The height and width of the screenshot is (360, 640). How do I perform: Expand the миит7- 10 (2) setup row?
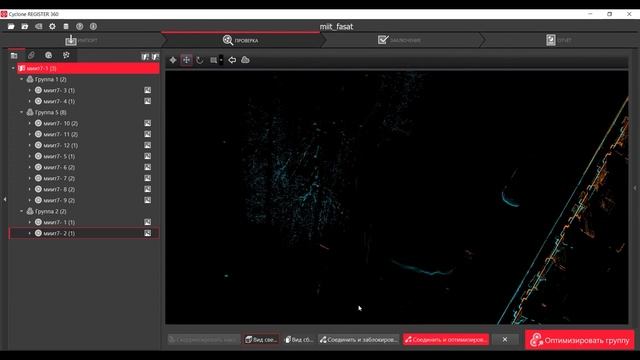30,123
